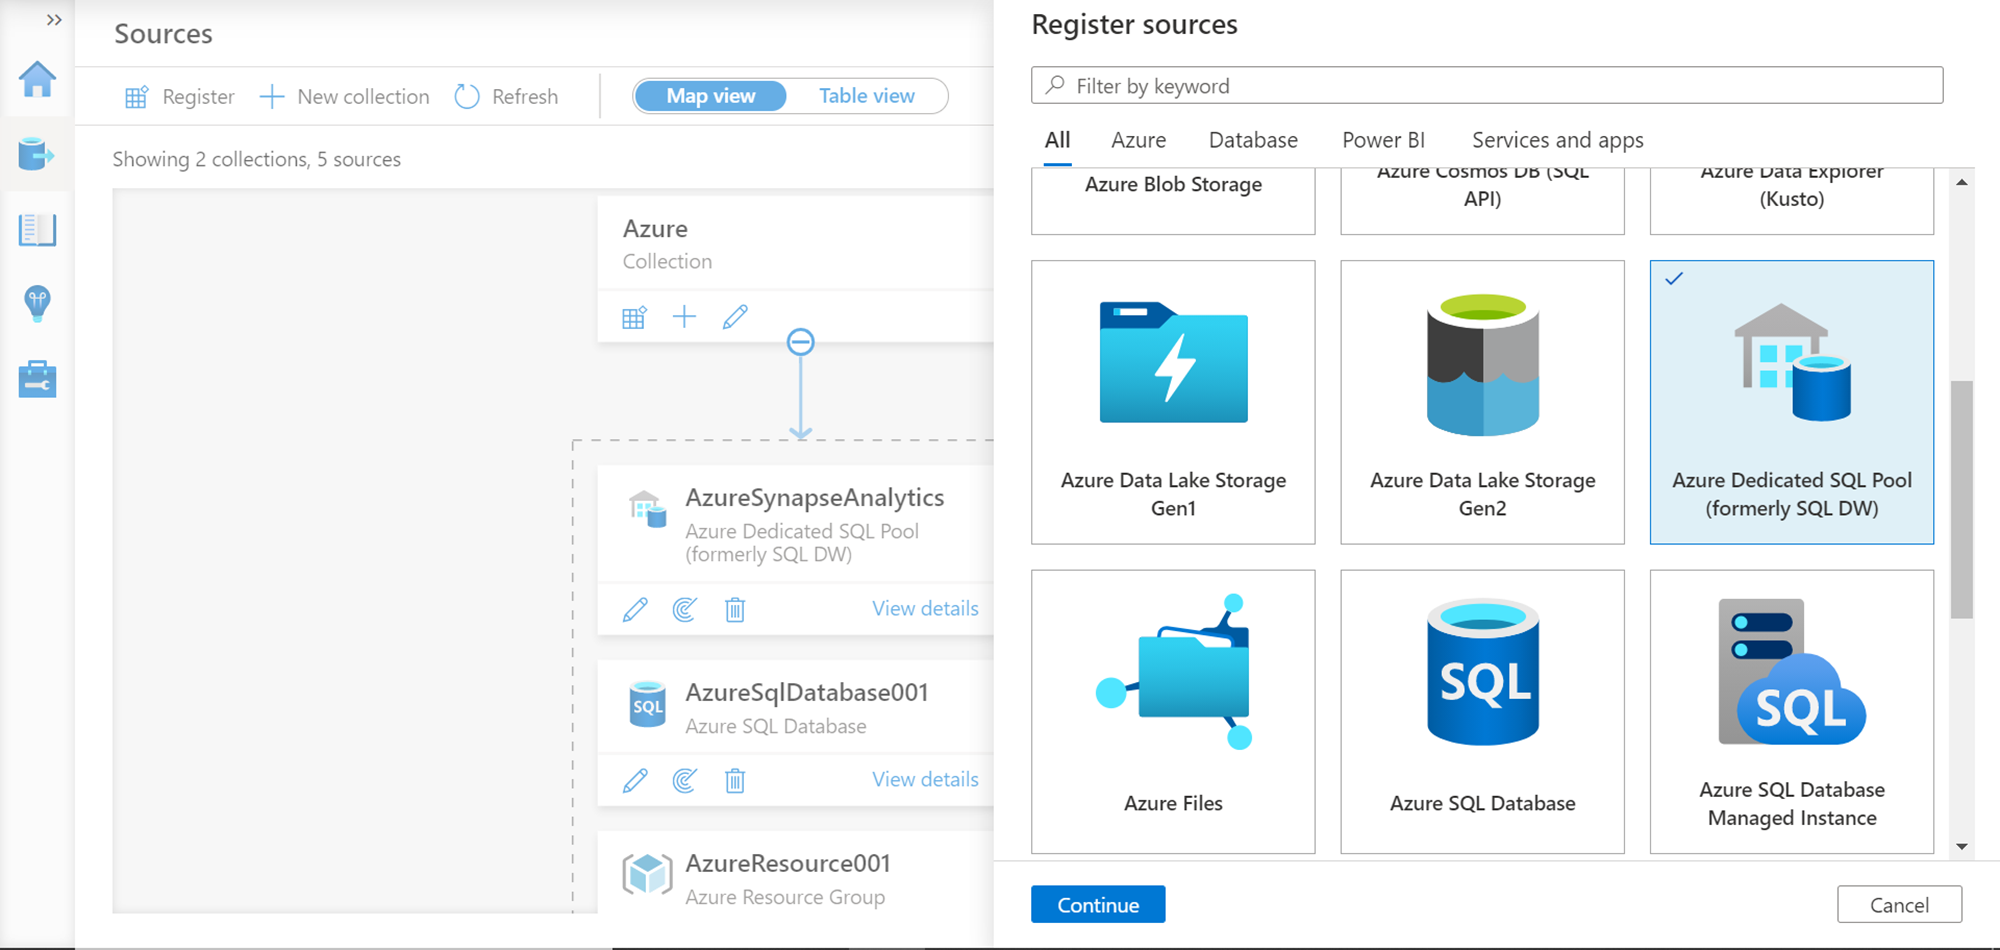Click the Filter by keyword field

click(1487, 86)
